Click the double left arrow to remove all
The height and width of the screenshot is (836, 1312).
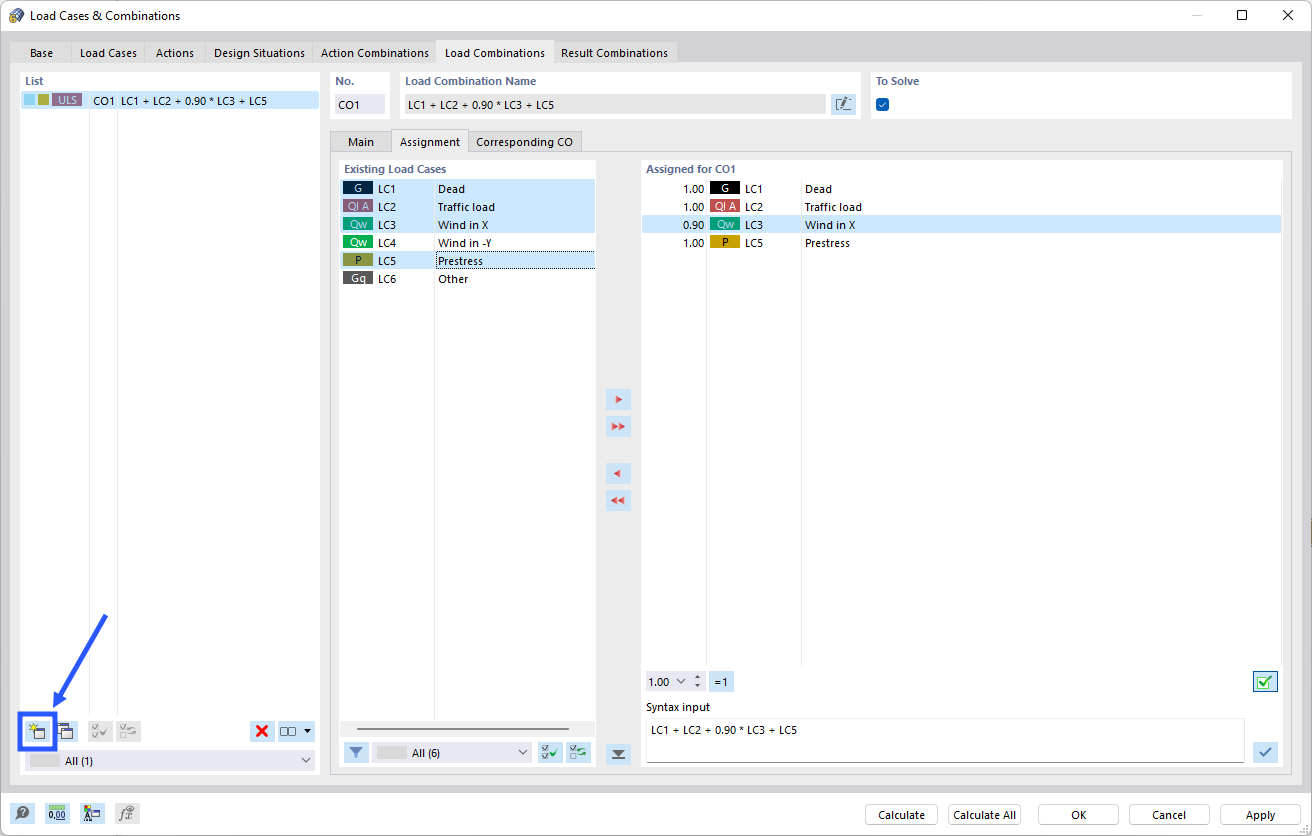click(x=618, y=500)
